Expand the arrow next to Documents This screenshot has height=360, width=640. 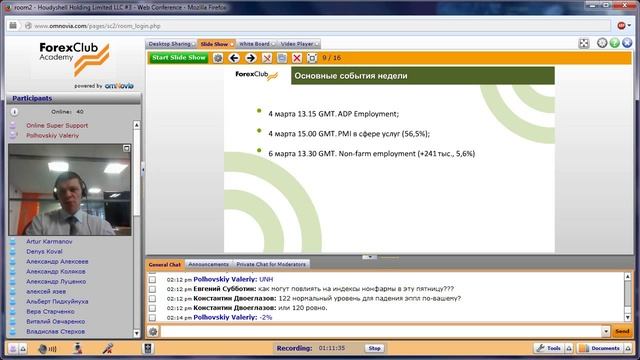point(628,348)
